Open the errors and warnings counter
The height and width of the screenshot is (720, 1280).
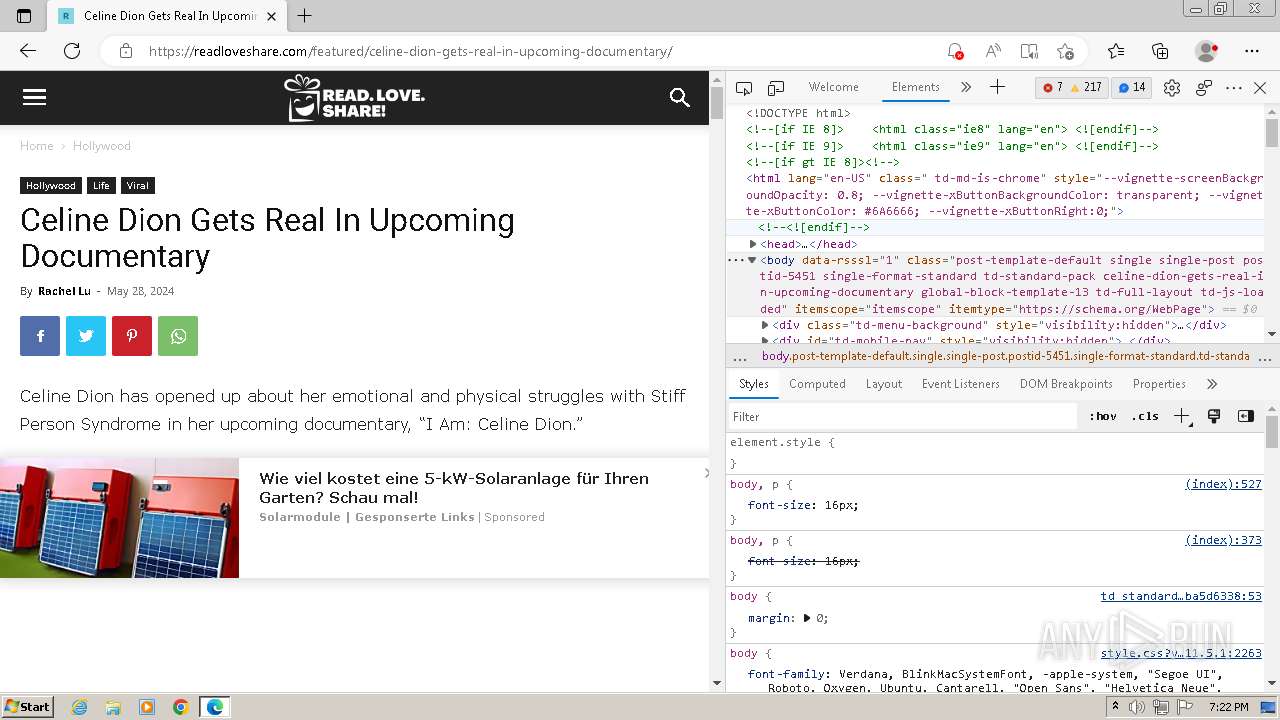[x=1072, y=87]
